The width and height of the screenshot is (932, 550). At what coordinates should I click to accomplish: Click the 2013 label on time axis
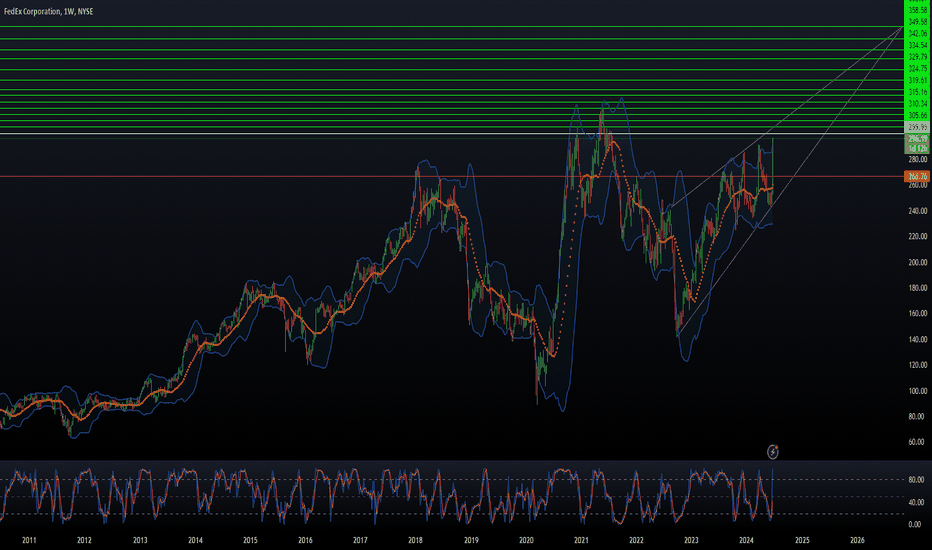coord(140,540)
